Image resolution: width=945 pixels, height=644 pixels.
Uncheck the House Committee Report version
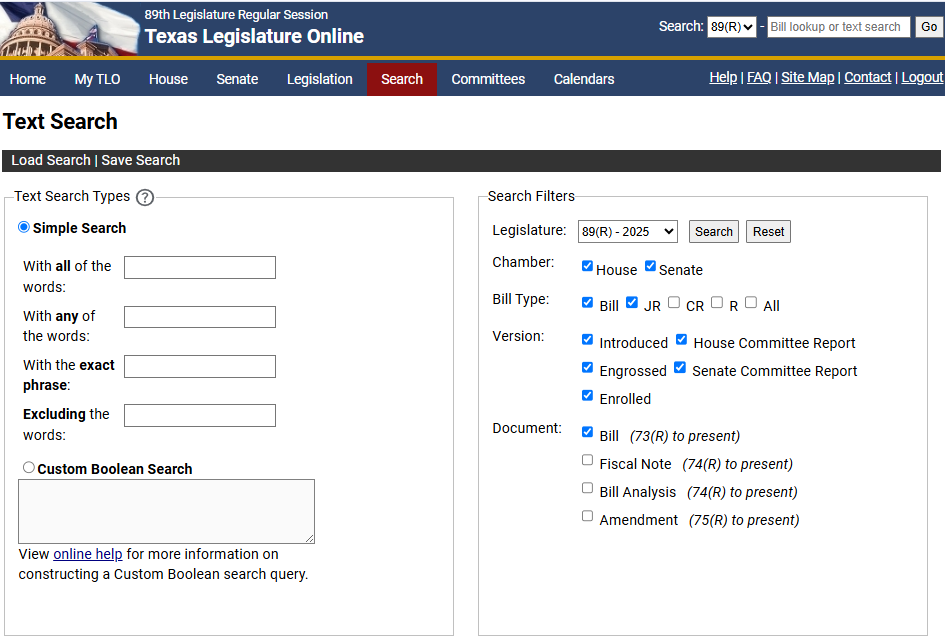(x=681, y=340)
